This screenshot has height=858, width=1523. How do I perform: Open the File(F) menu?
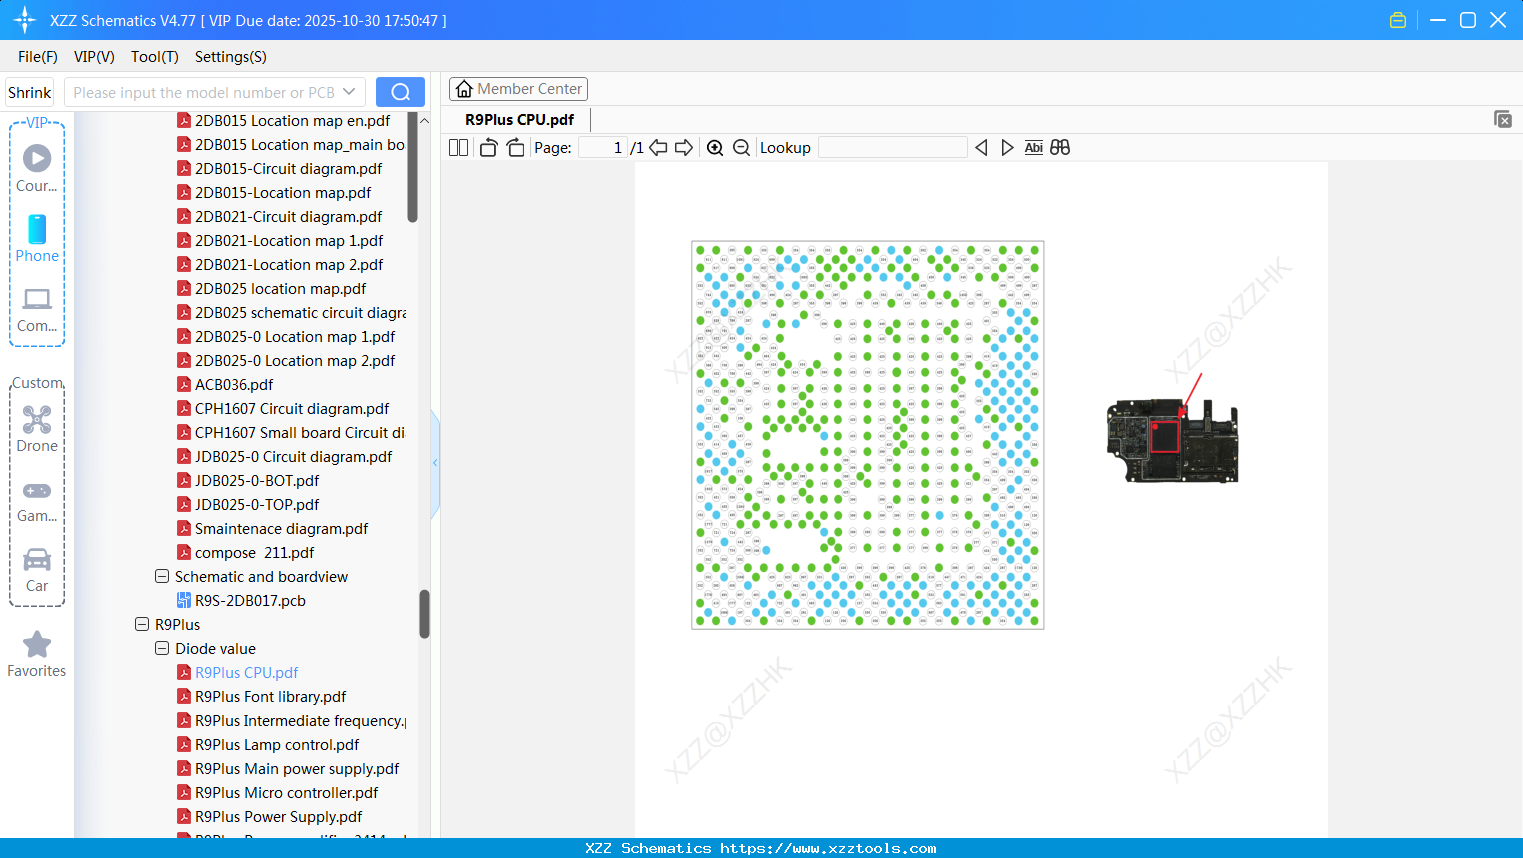(38, 57)
